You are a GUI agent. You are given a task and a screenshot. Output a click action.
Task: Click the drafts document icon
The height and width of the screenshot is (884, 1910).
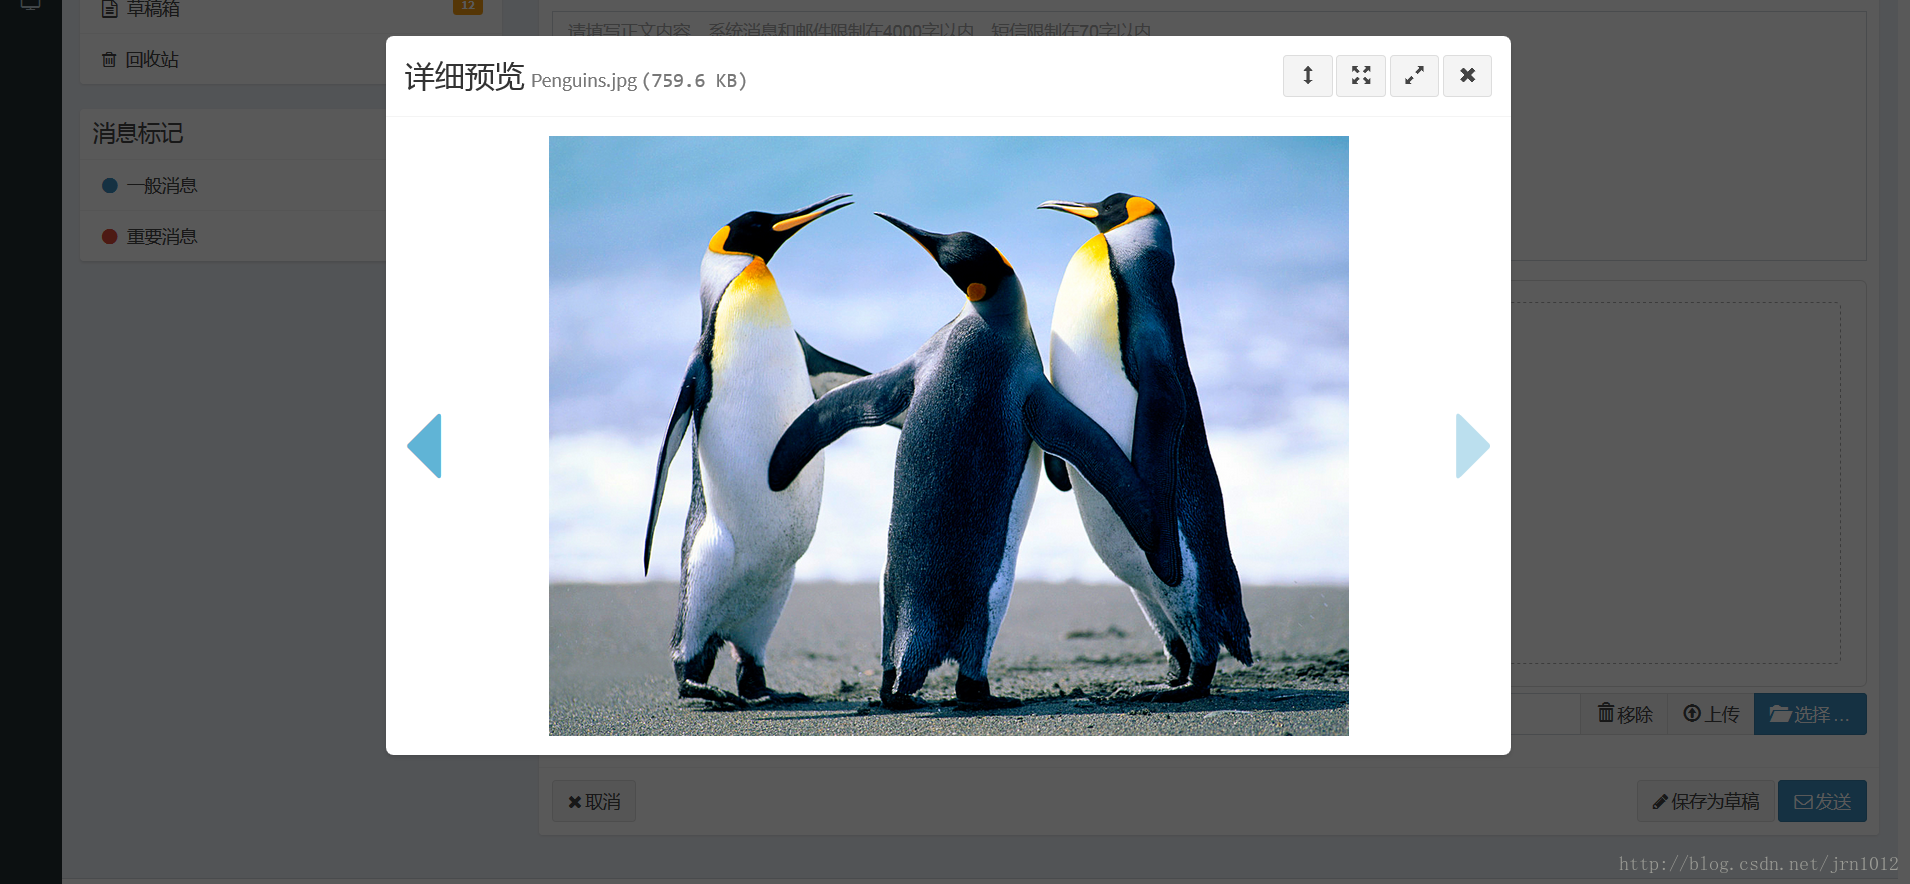tap(110, 9)
